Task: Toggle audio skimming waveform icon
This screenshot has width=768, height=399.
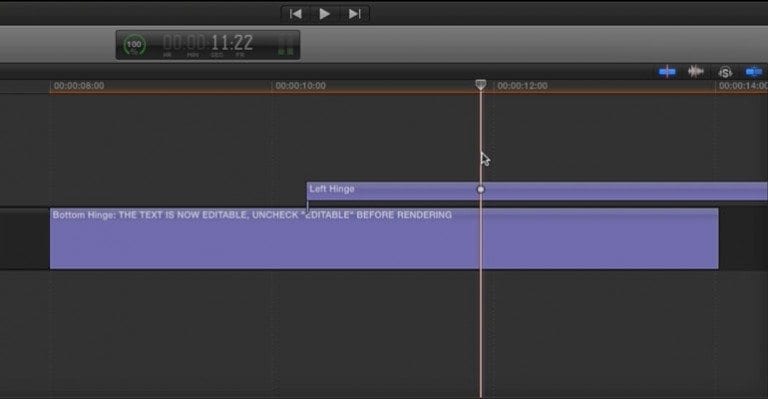Action: point(696,72)
